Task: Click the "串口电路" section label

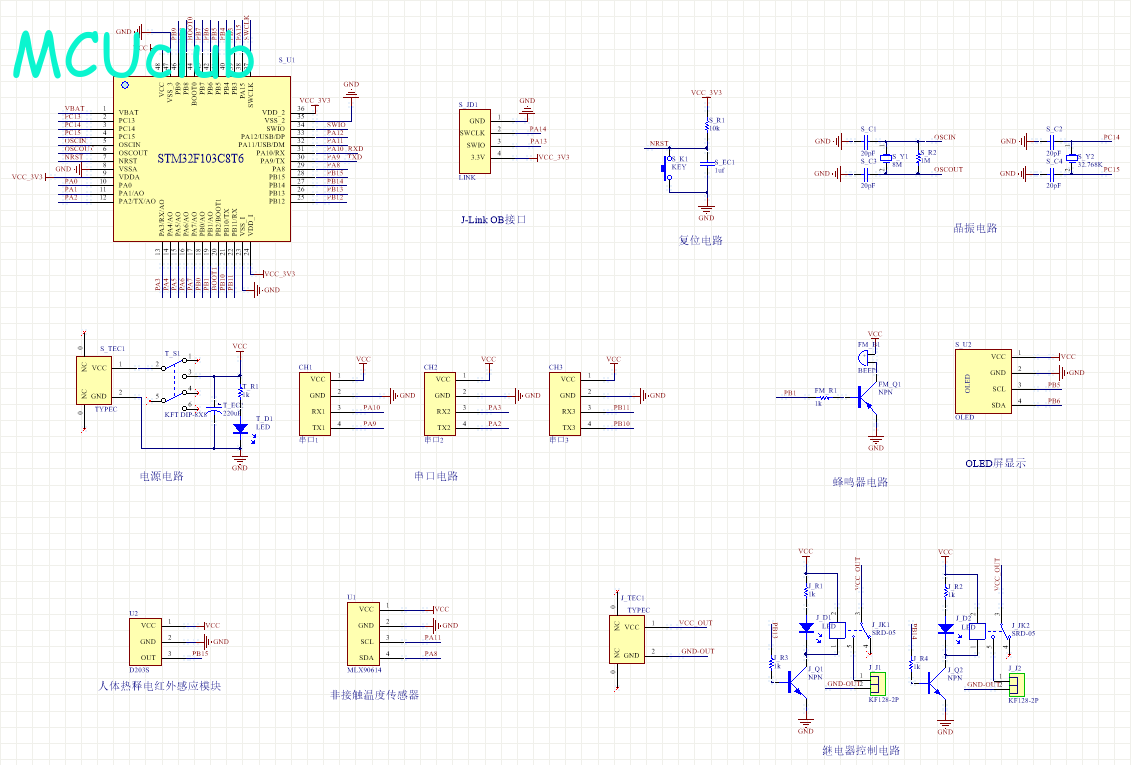Action: click(x=436, y=476)
